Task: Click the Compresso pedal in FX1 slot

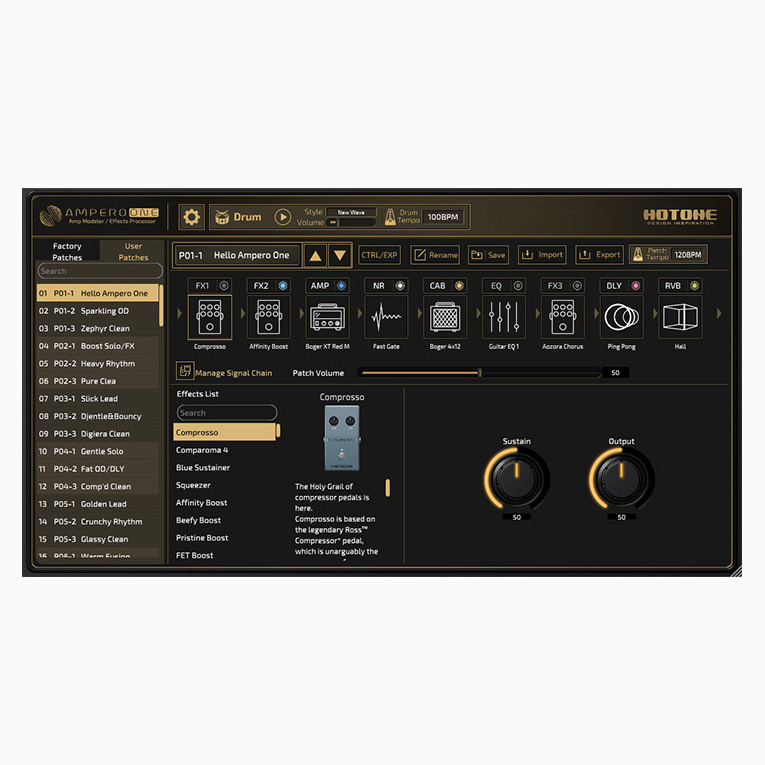Action: coord(209,318)
